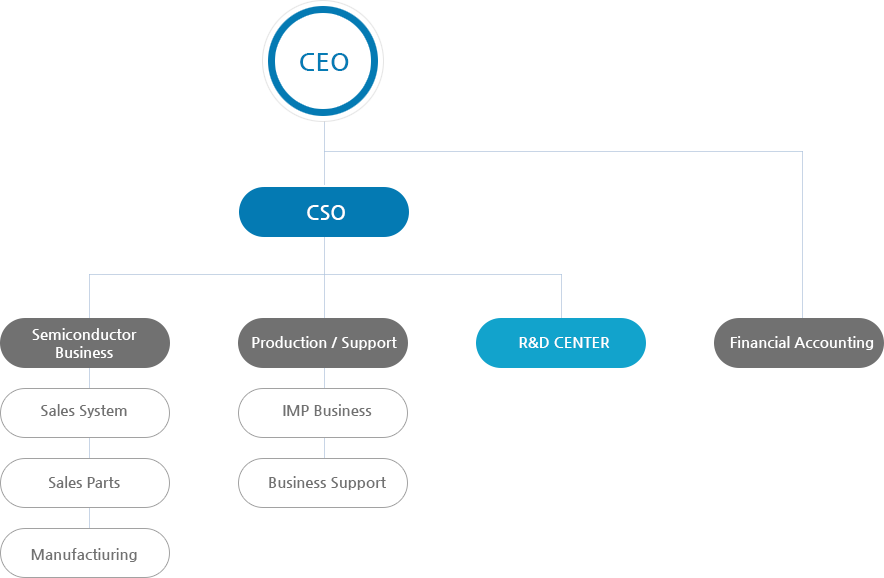
Task: Select the R&D CENTER box
Action: (561, 343)
